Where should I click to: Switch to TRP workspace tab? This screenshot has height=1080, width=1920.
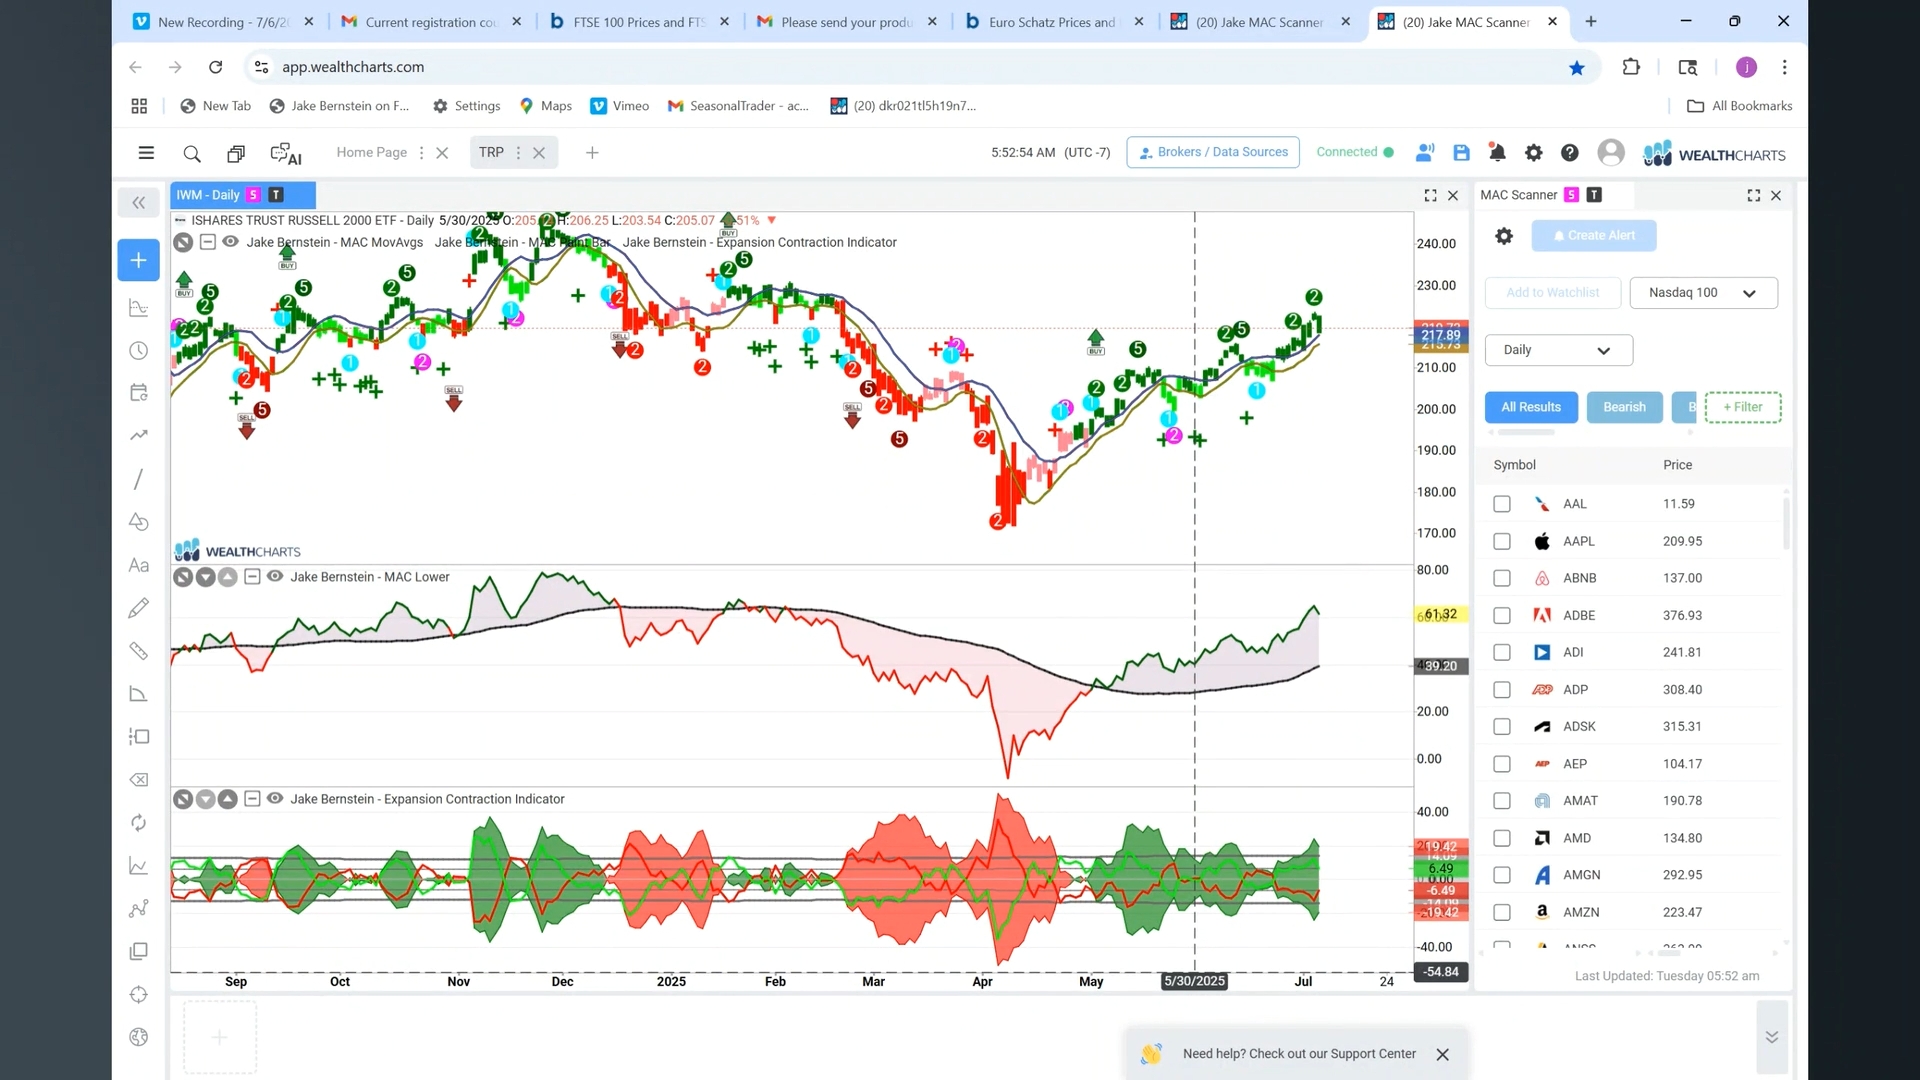(491, 153)
